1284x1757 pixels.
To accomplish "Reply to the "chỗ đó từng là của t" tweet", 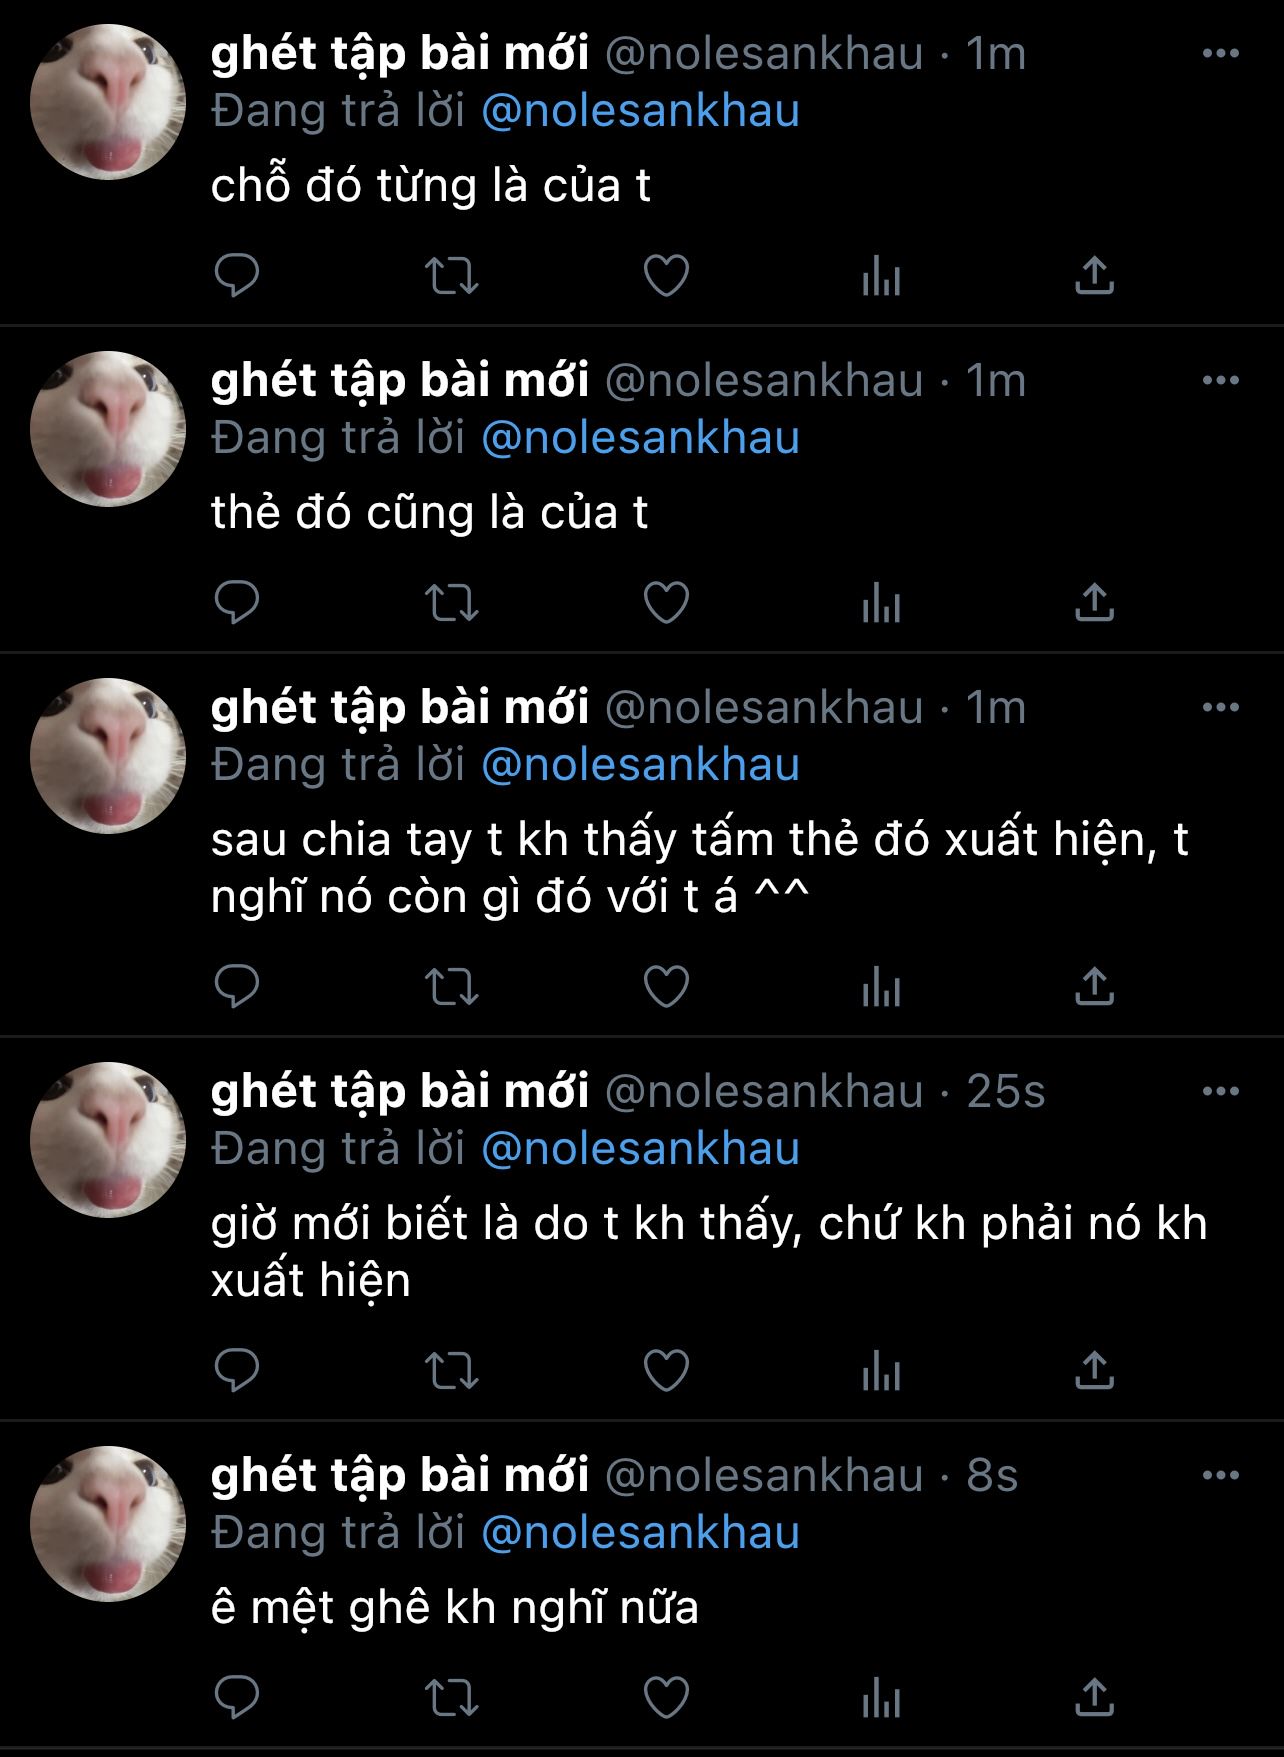I will (237, 275).
